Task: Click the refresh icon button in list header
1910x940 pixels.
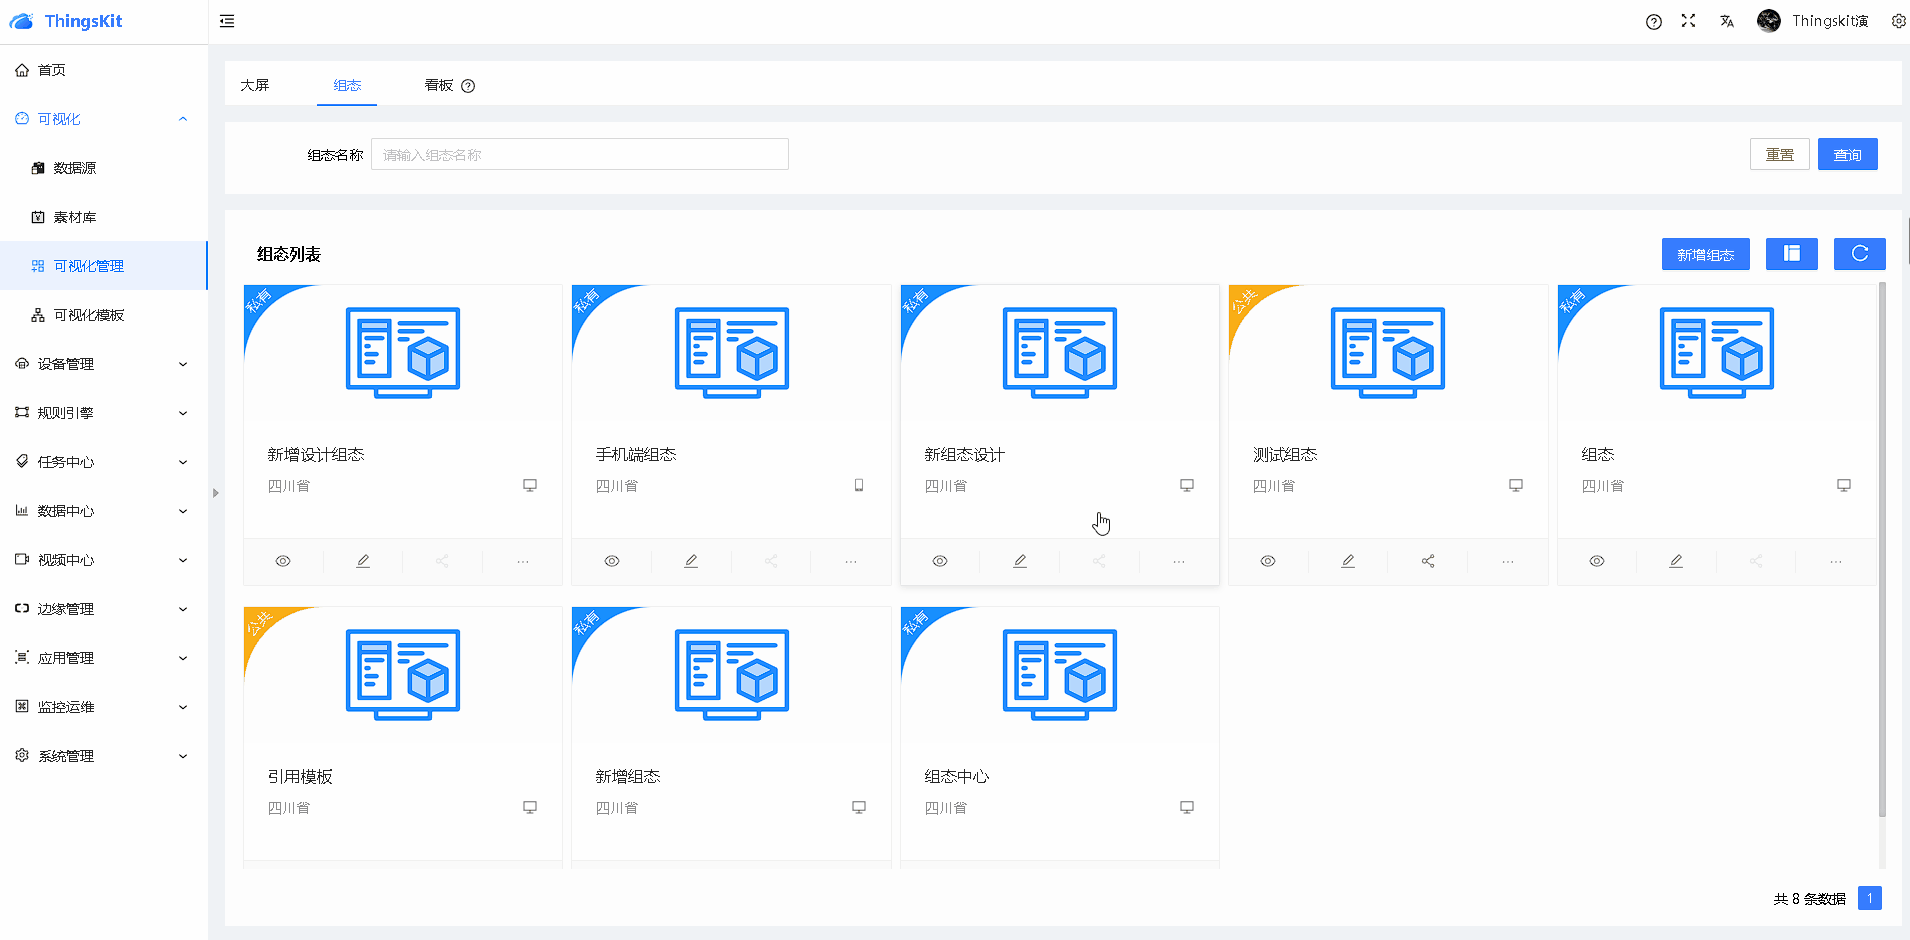Action: [1859, 254]
